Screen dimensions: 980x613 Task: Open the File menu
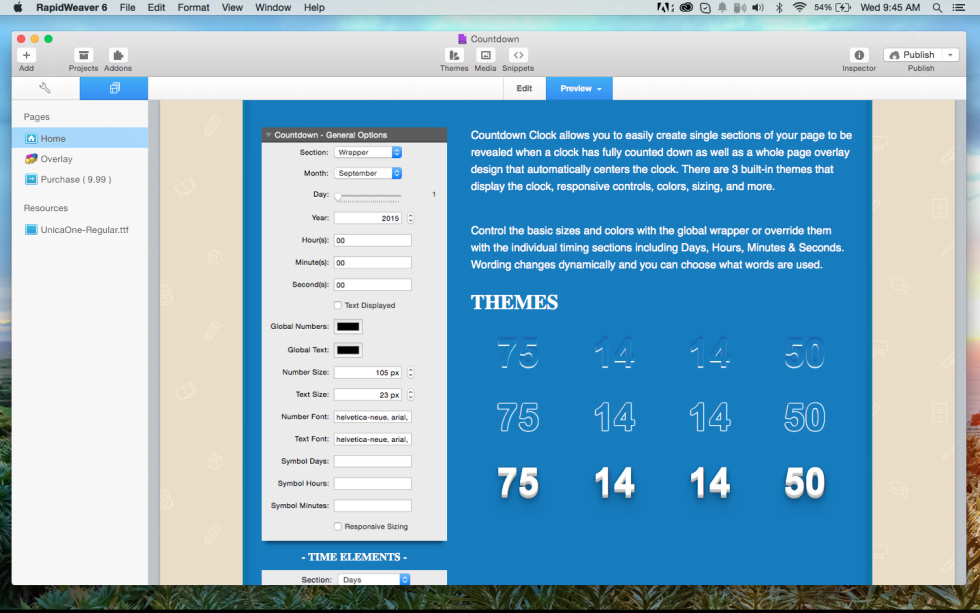click(x=128, y=7)
